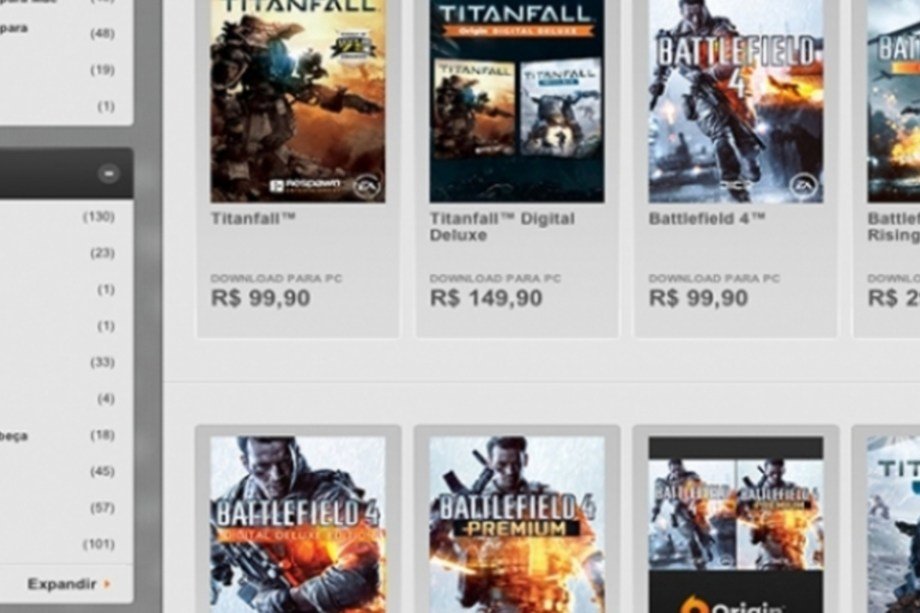Screen dimensions: 920x613
Task: Select the filter with (130) results
Action: point(66,217)
